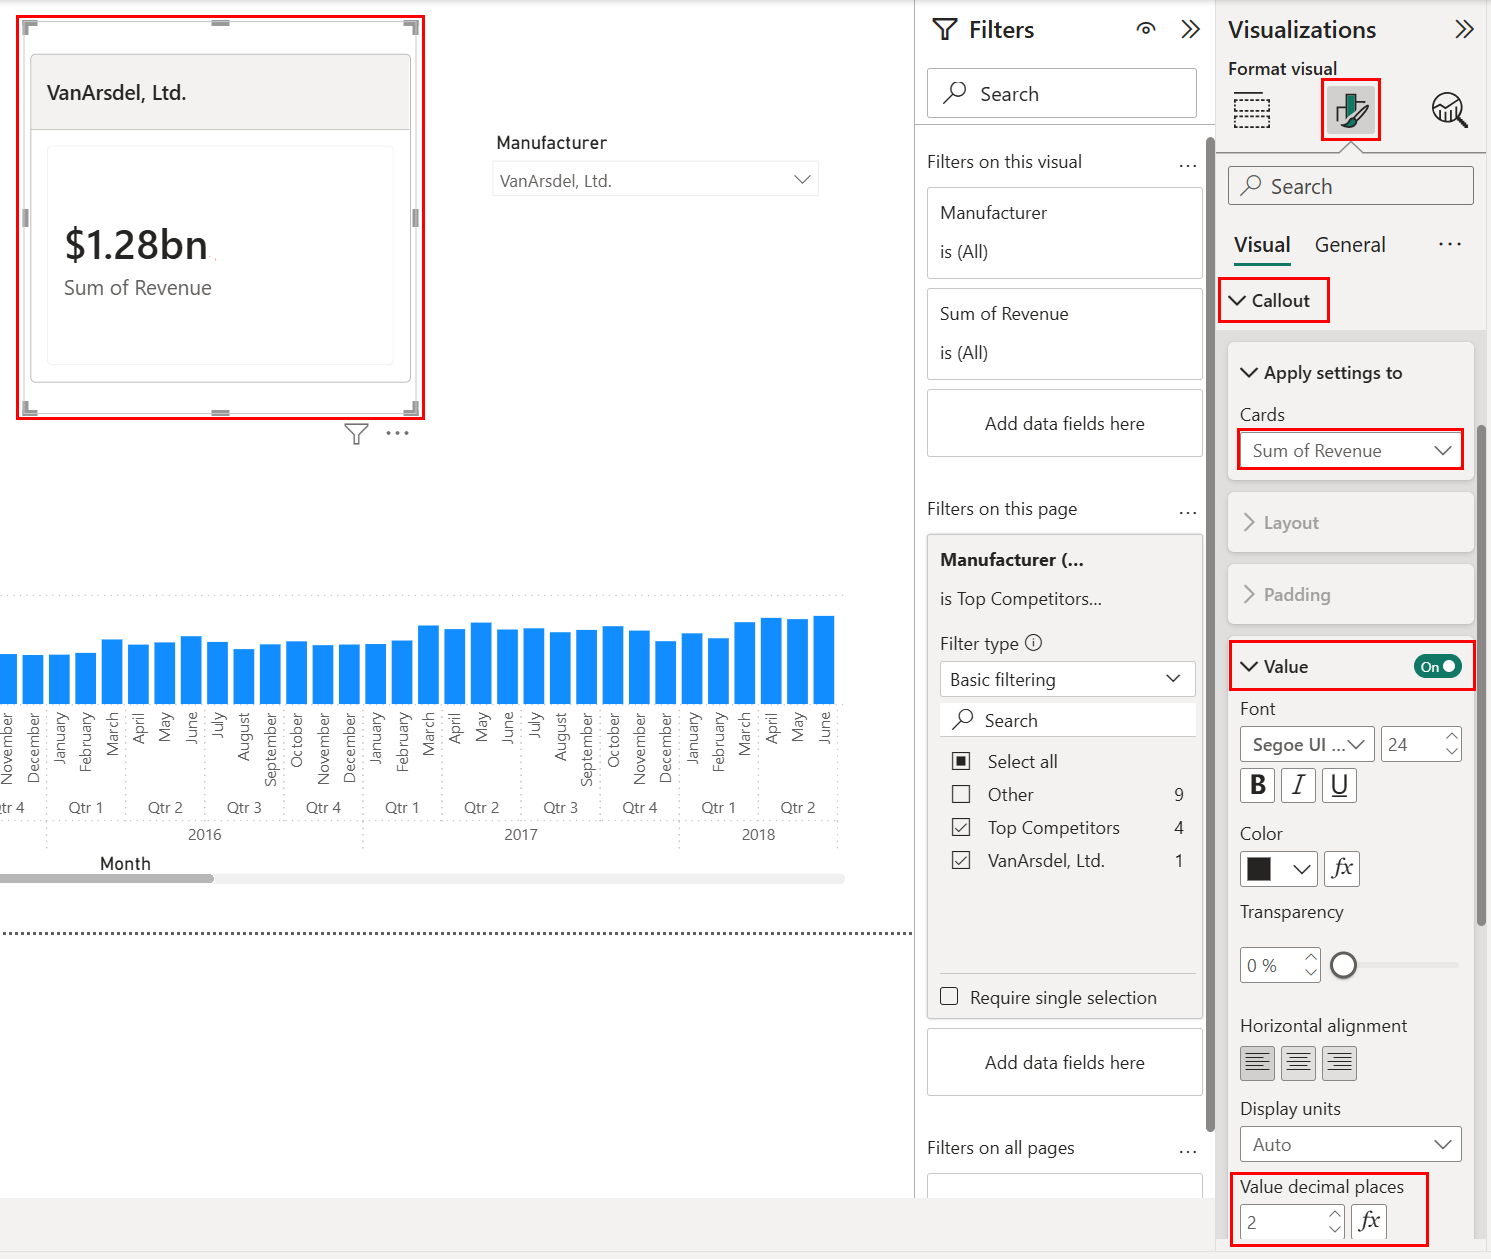The image size is (1491, 1259).
Task: Expand the Layout section
Action: point(1291,523)
